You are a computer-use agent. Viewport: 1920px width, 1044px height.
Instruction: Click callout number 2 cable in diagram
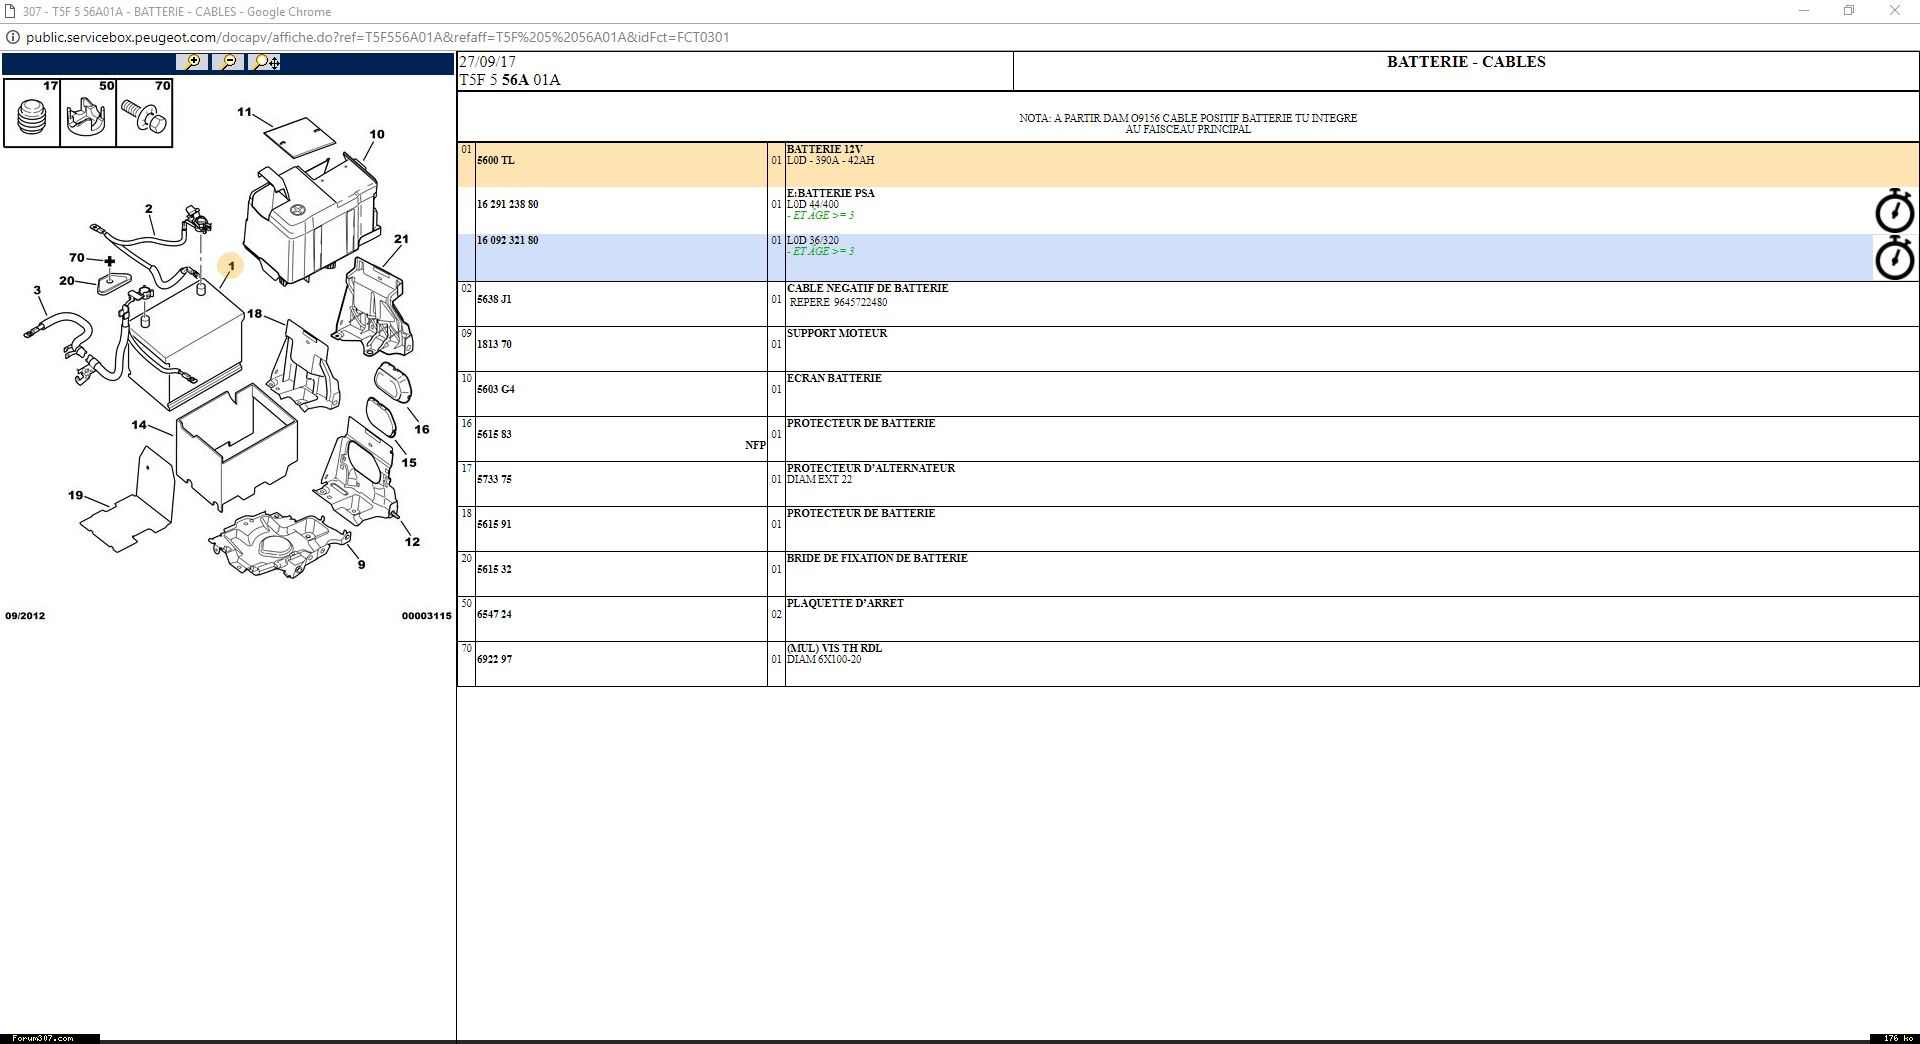point(149,209)
